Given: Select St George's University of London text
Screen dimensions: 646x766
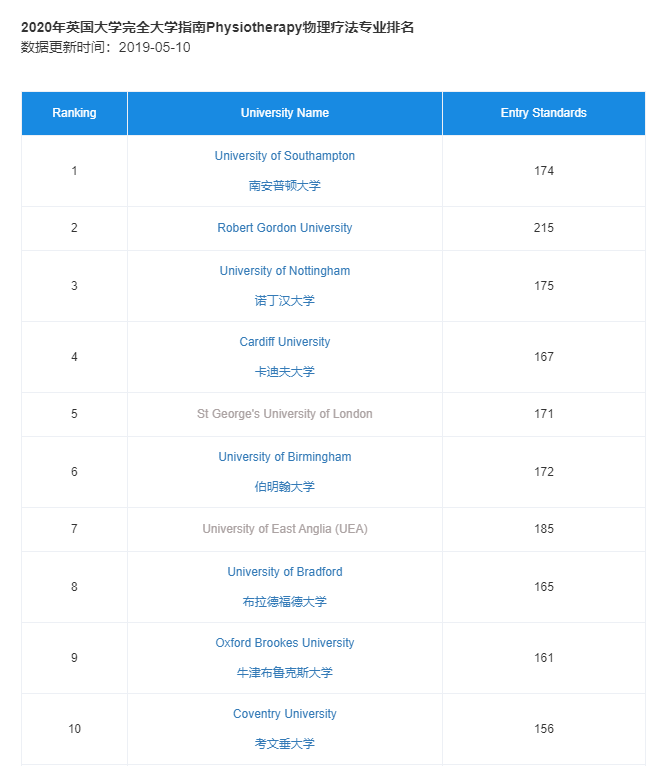Looking at the screenshot, I should pyautogui.click(x=284, y=414).
